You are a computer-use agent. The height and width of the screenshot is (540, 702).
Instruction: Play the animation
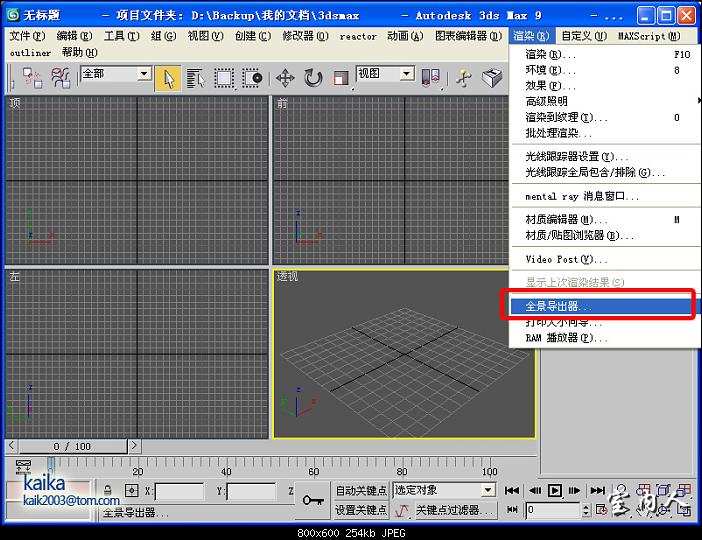tap(555, 490)
